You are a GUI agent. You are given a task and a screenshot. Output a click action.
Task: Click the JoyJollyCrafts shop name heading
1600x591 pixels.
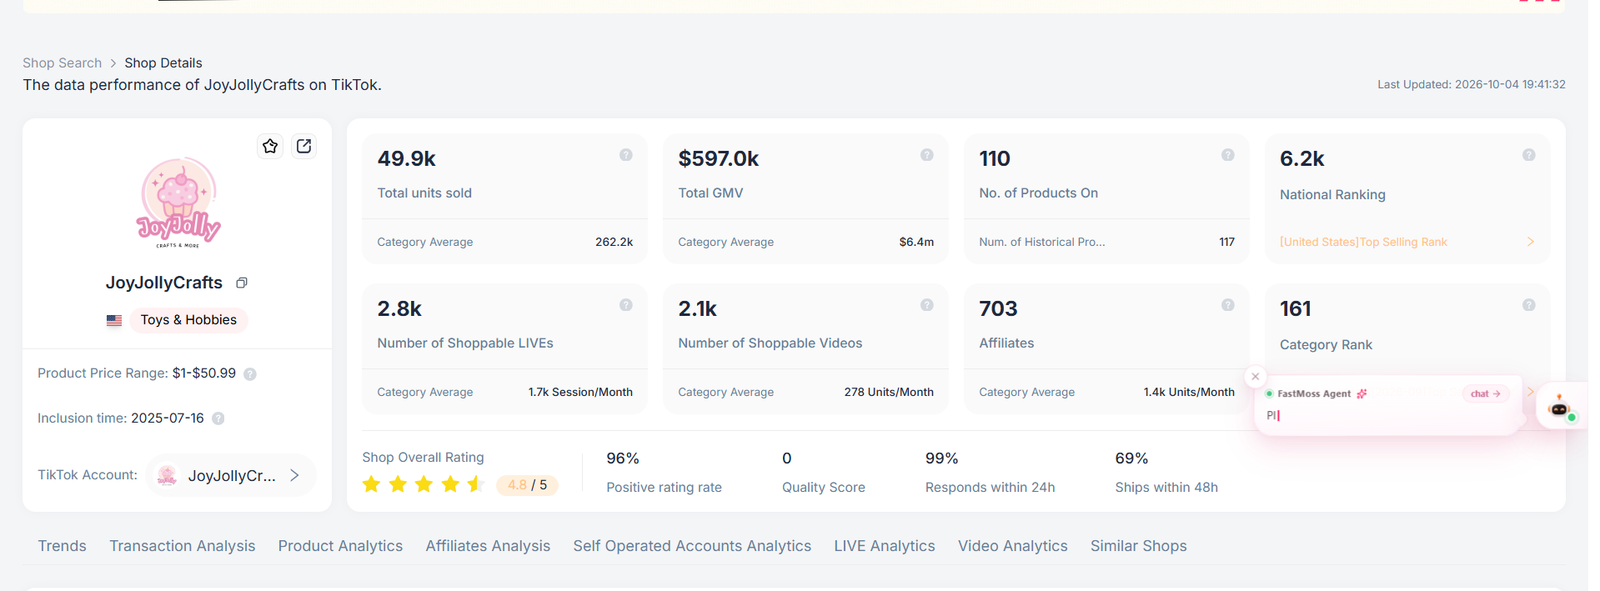164,283
